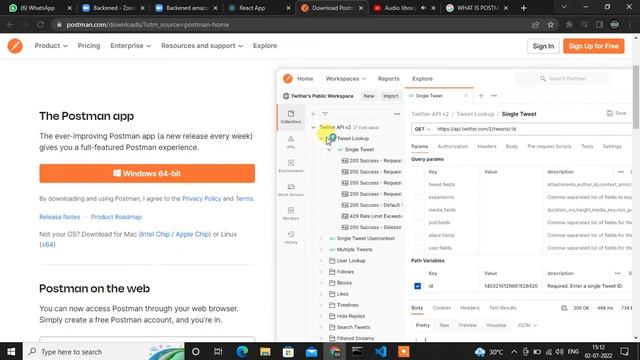Open the orange taskbar app icon
640x360 pixels.
404,351
